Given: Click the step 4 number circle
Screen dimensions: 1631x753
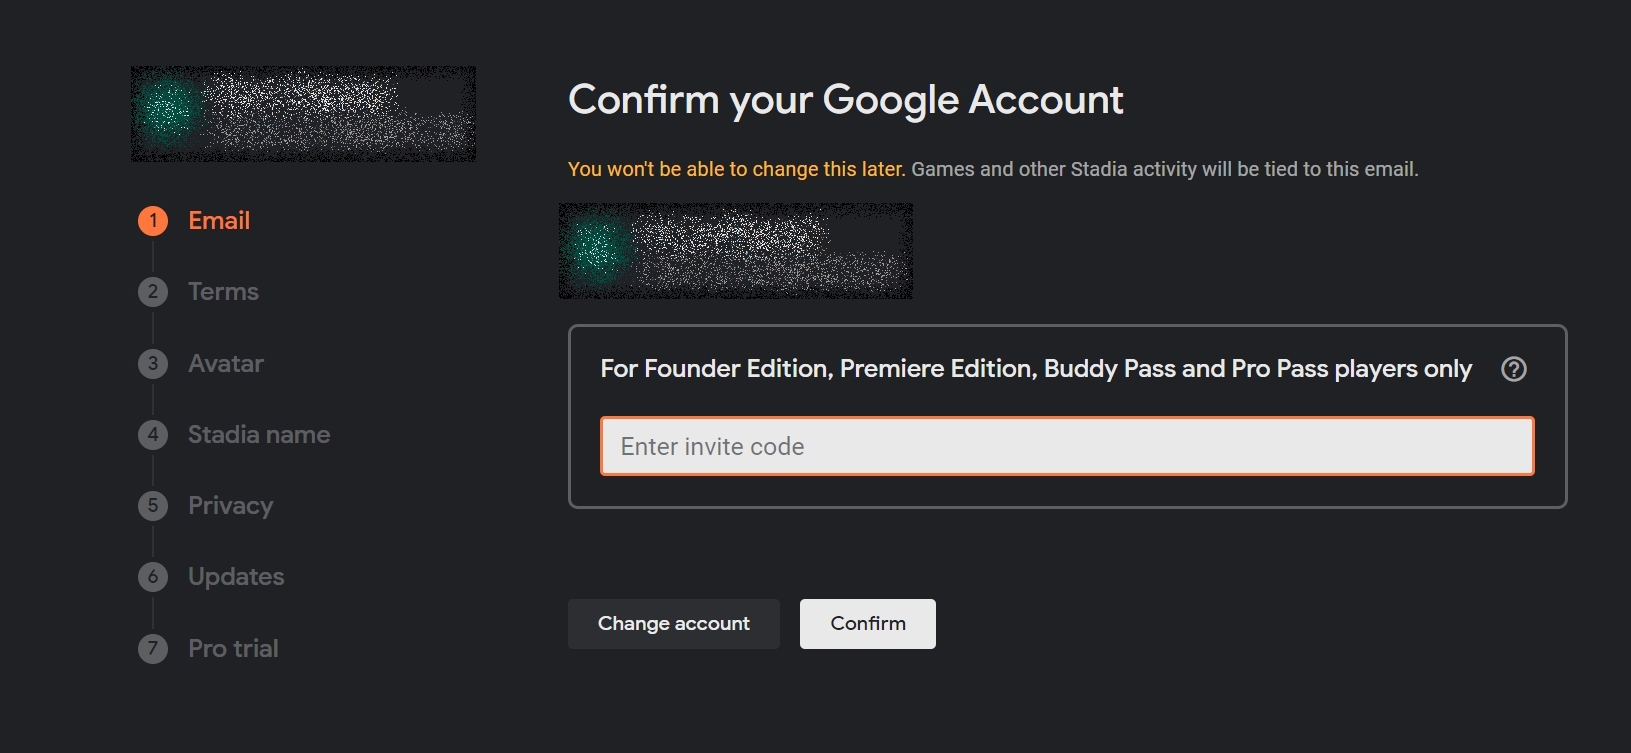Looking at the screenshot, I should 153,435.
